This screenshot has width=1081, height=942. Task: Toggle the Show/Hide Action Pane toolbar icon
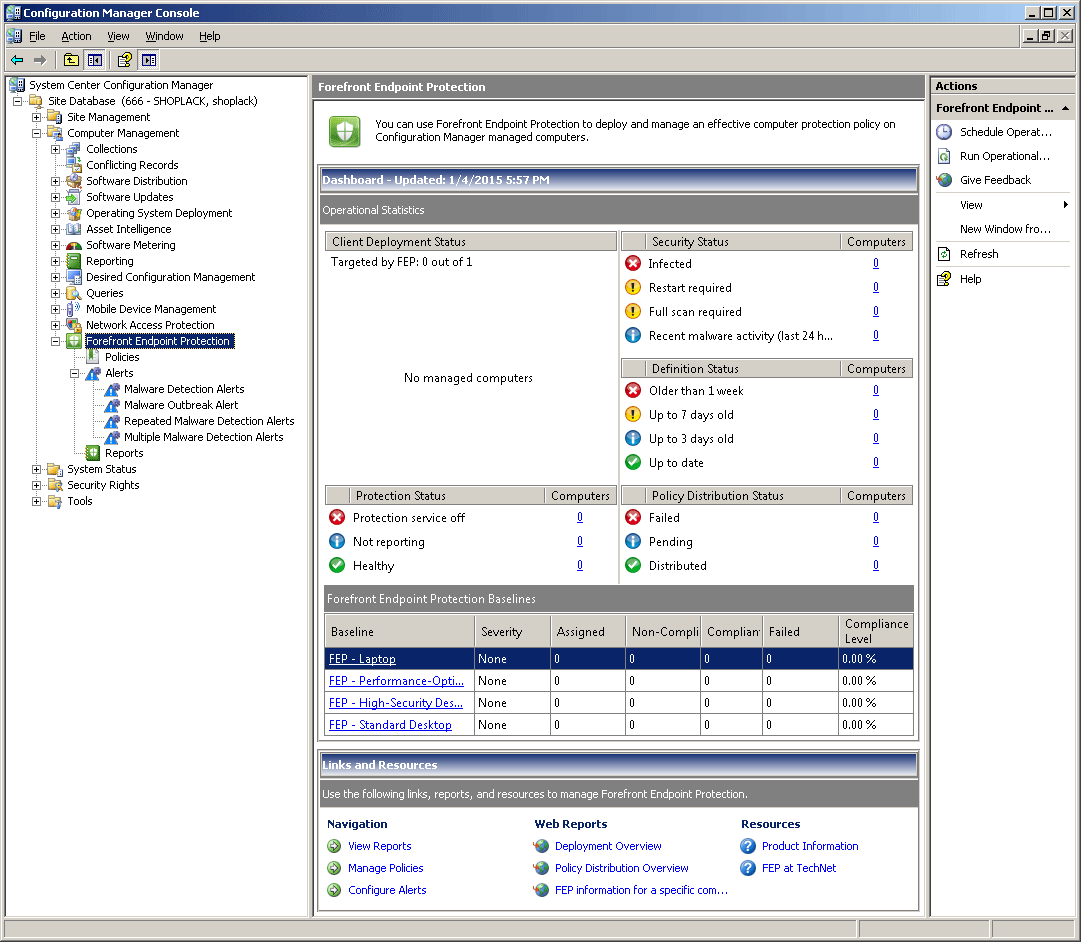(x=149, y=60)
